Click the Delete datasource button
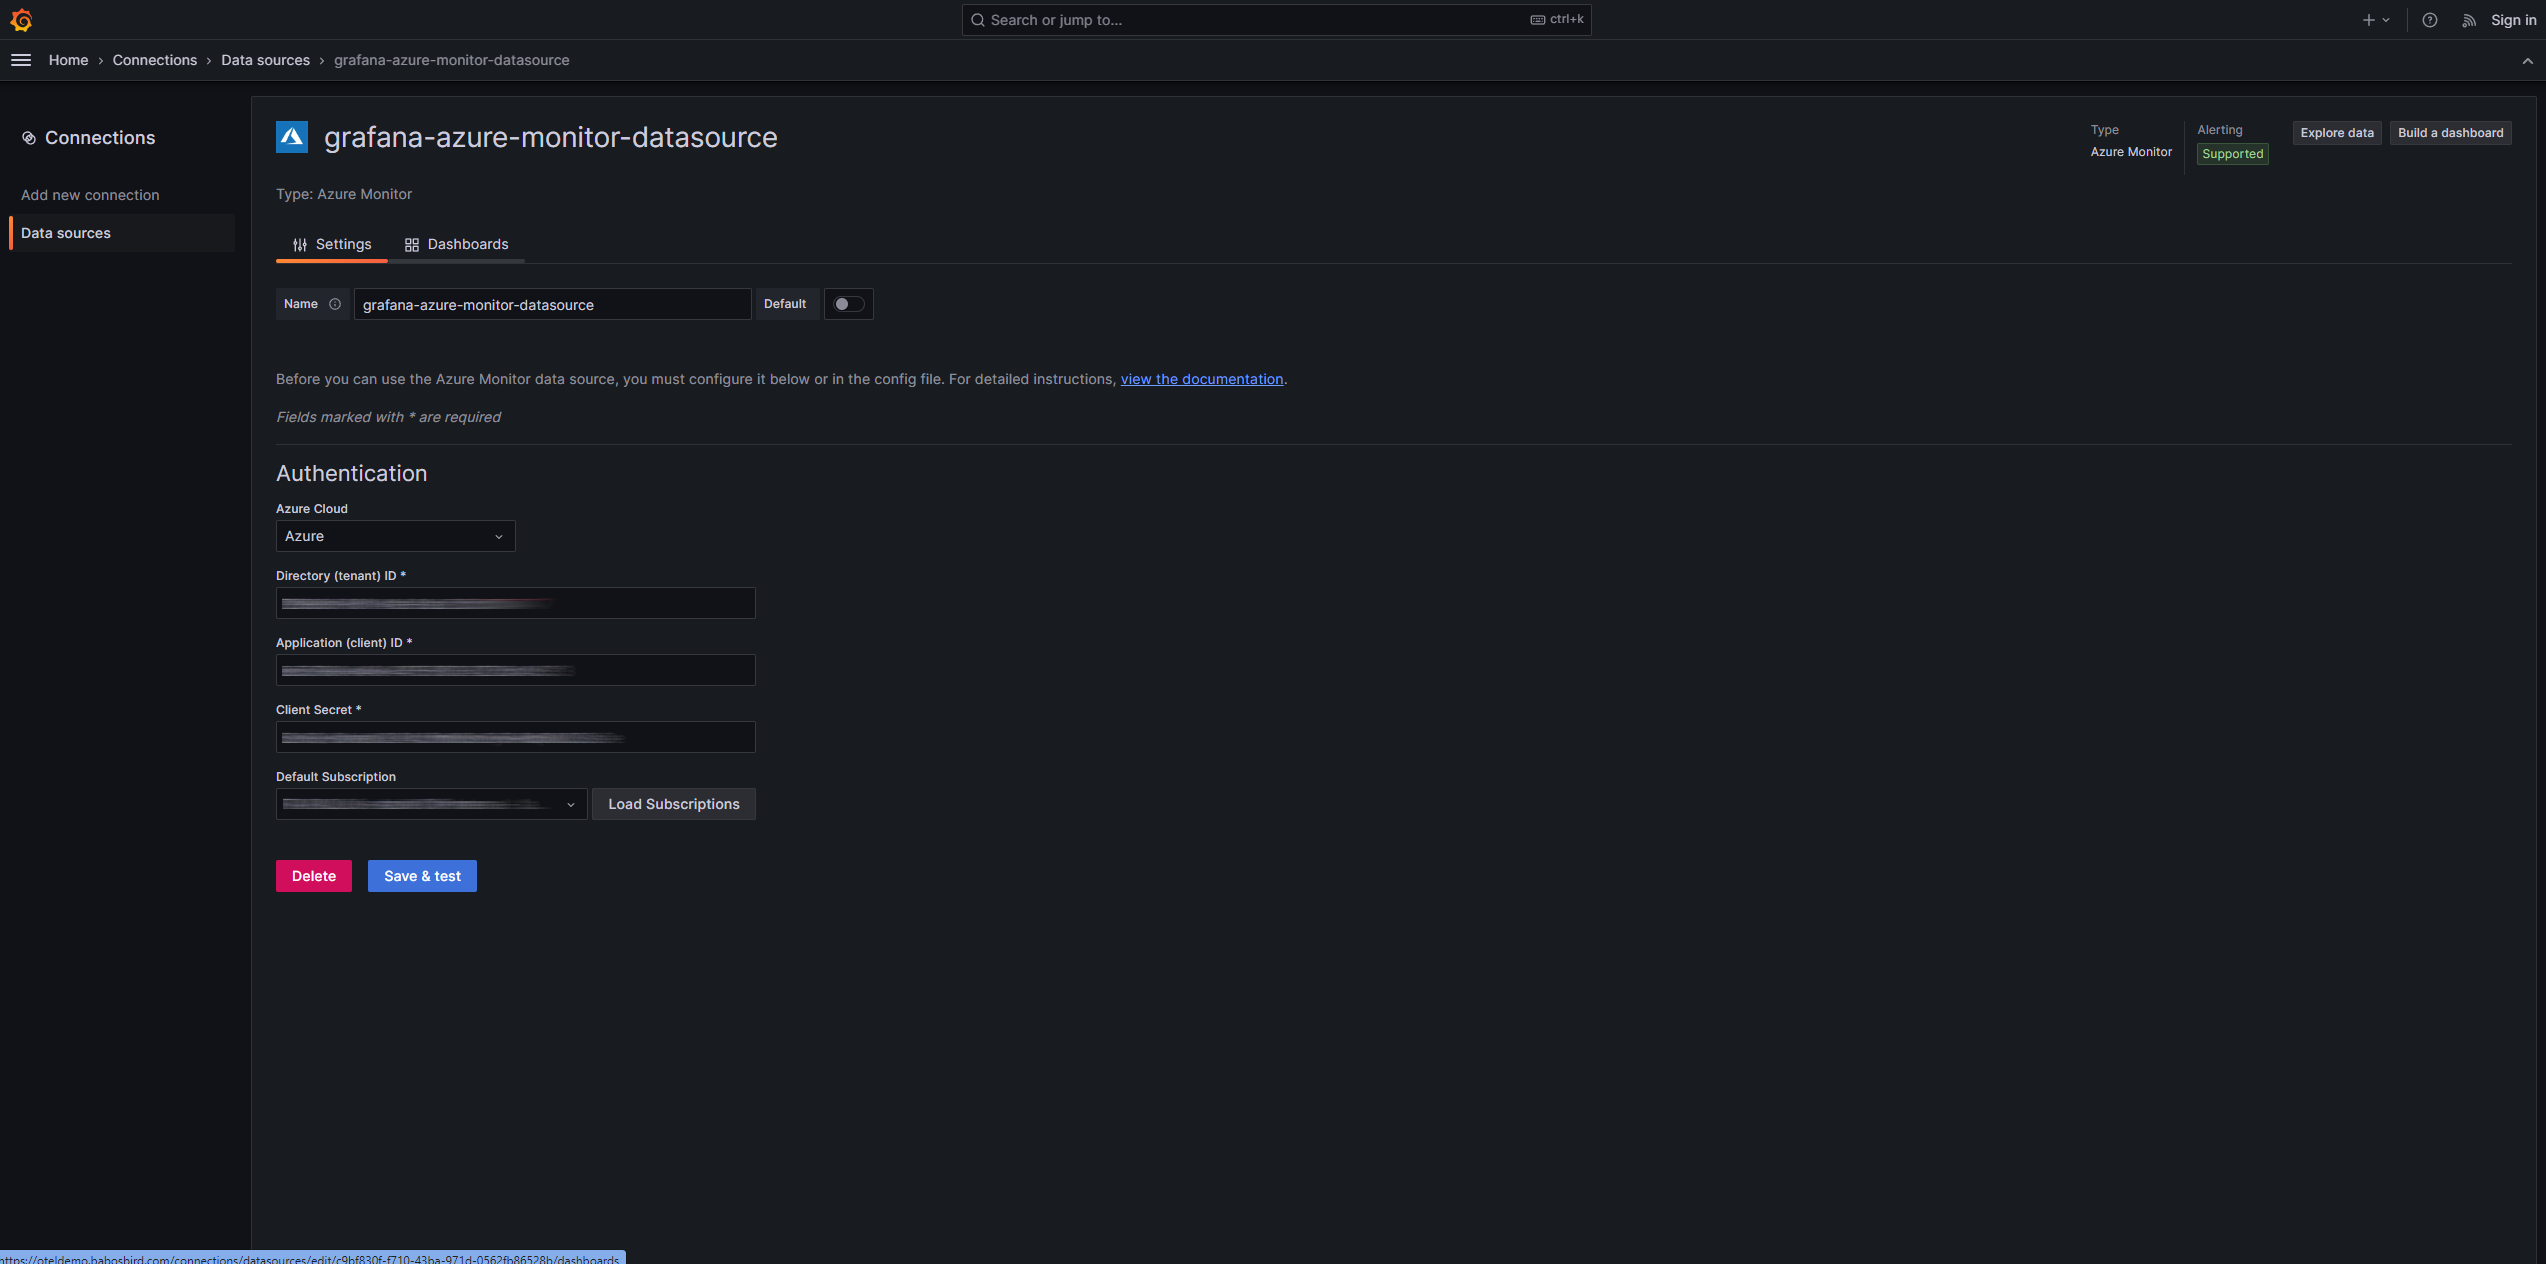This screenshot has height=1264, width=2546. [x=313, y=876]
